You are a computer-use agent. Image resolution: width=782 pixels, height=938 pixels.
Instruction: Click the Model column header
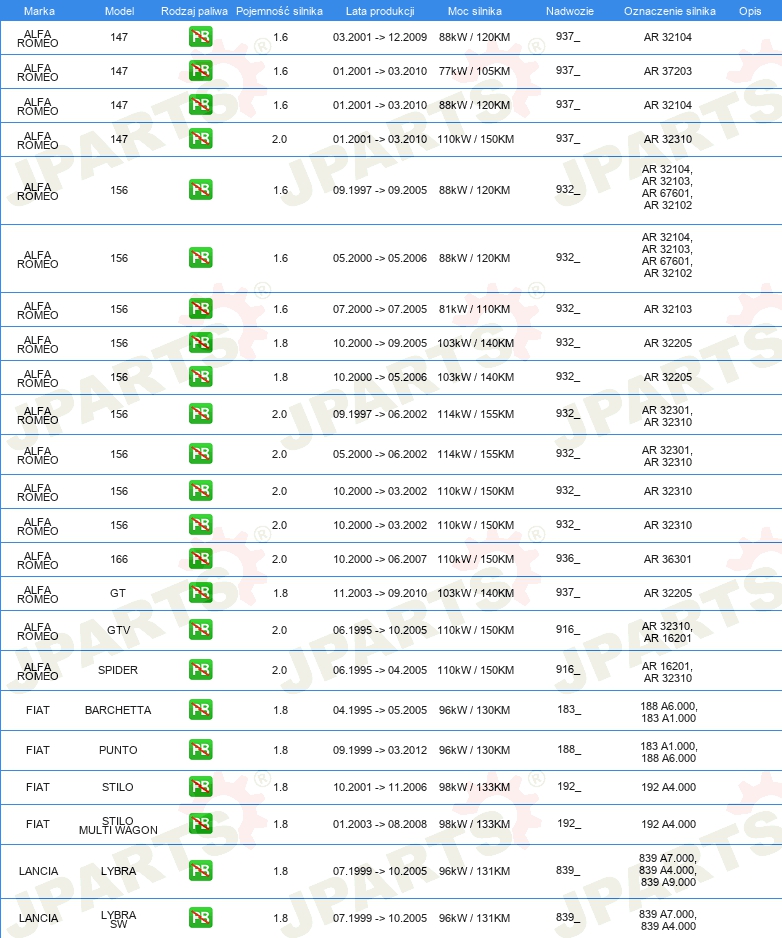(x=119, y=11)
